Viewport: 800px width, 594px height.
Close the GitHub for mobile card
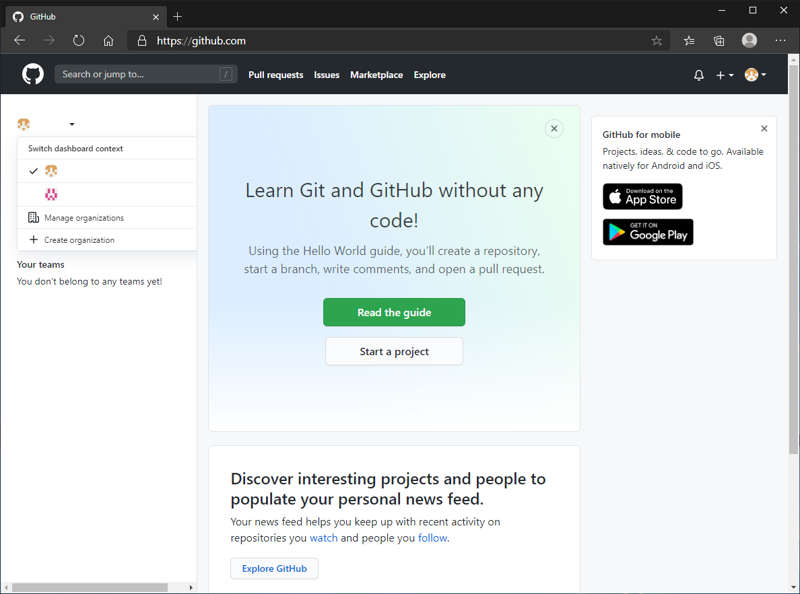pos(764,128)
